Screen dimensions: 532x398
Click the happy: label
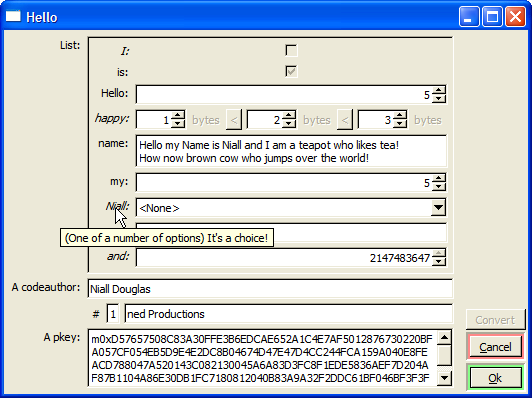[112, 118]
